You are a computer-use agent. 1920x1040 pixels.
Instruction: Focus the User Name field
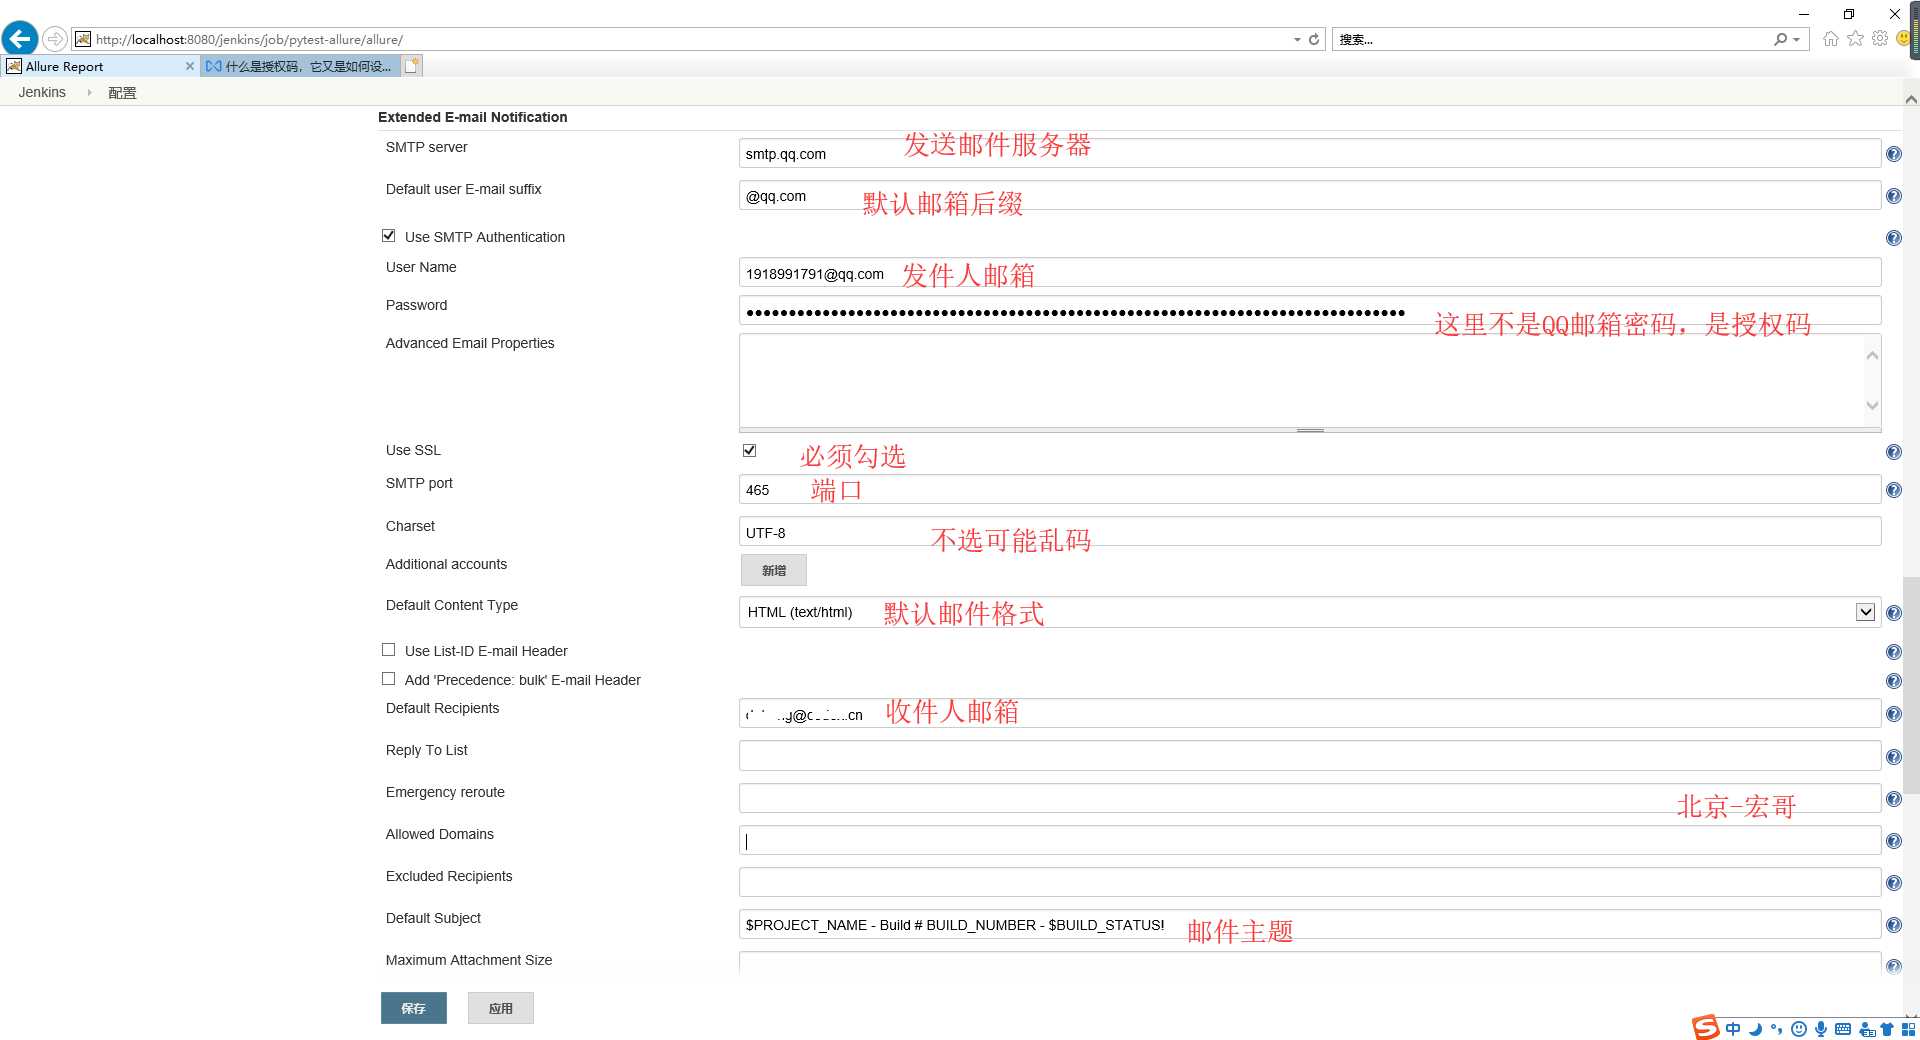point(1310,273)
